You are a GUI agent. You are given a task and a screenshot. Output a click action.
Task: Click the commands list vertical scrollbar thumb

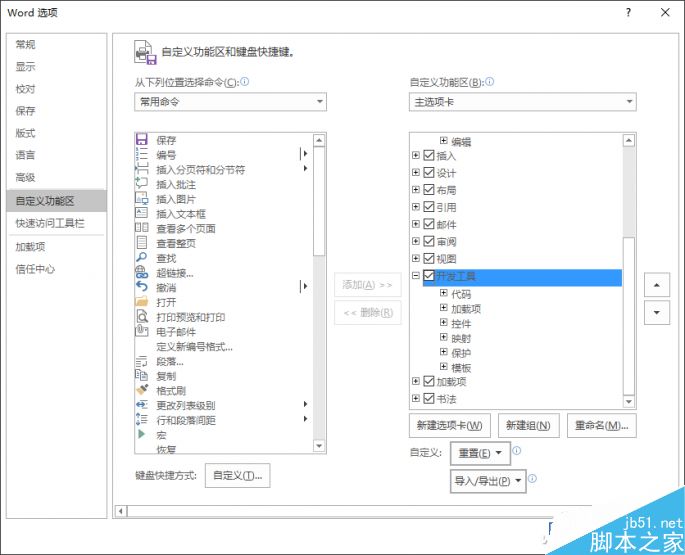[x=319, y=201]
